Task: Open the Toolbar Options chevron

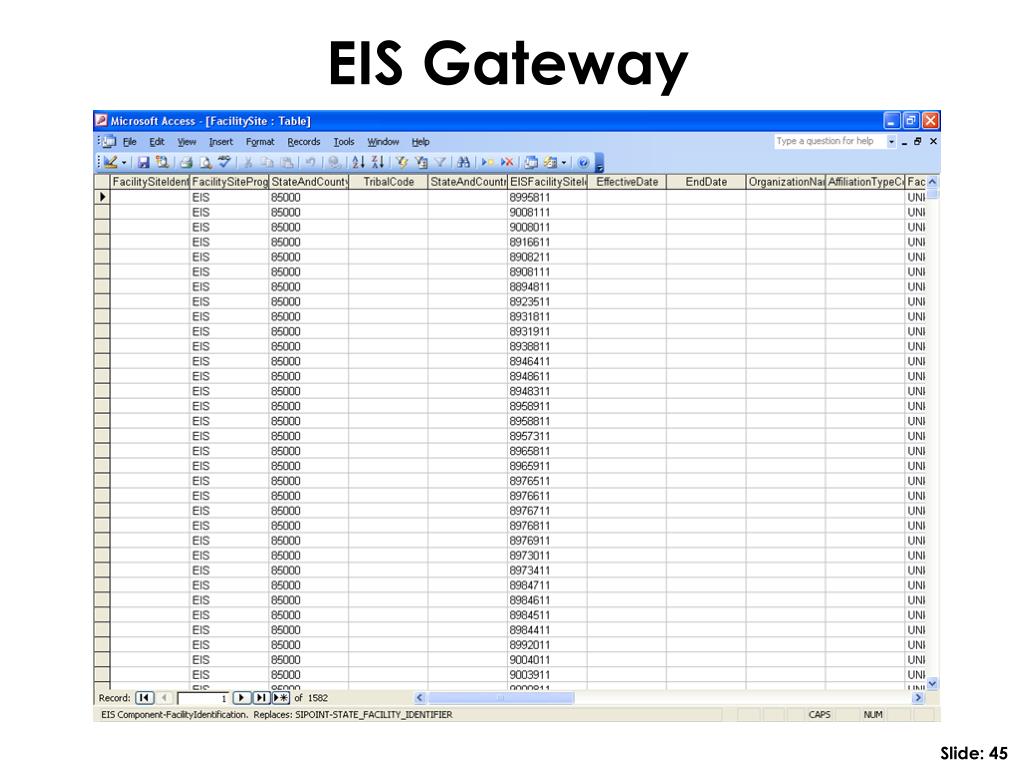Action: [600, 163]
